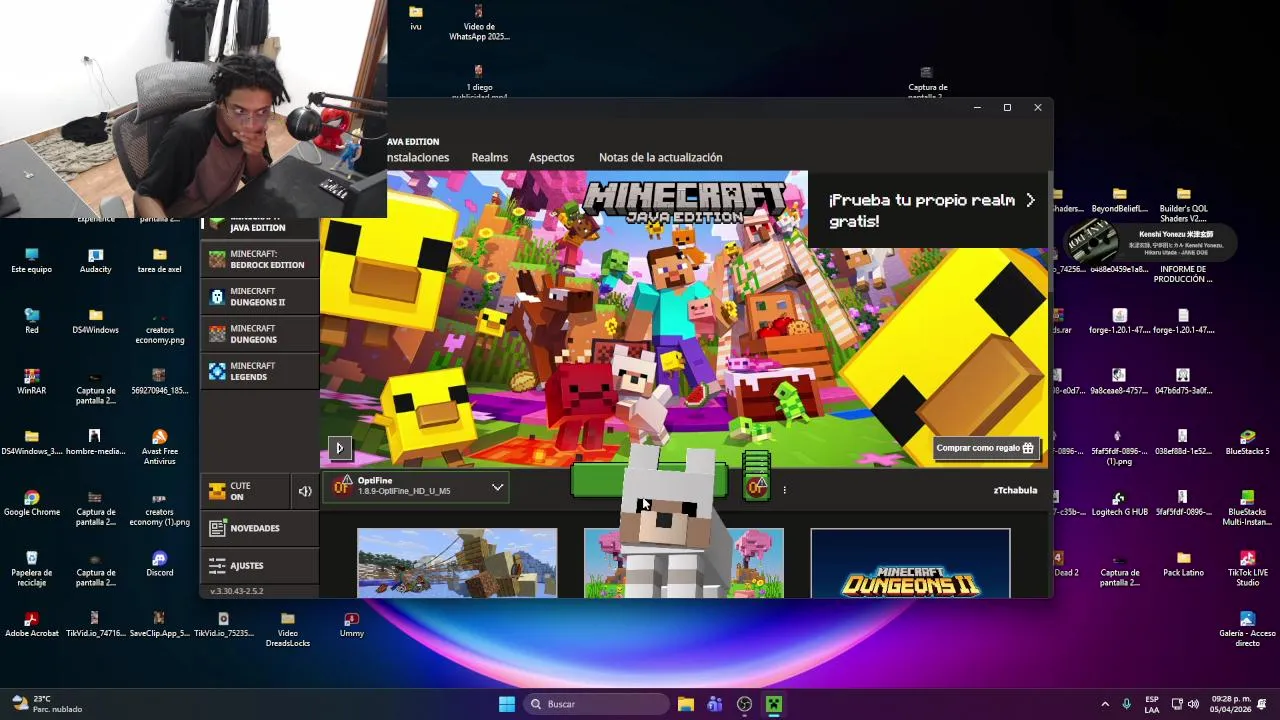Select the Red network desktop icon
This screenshot has height=720, width=1280.
tap(32, 321)
